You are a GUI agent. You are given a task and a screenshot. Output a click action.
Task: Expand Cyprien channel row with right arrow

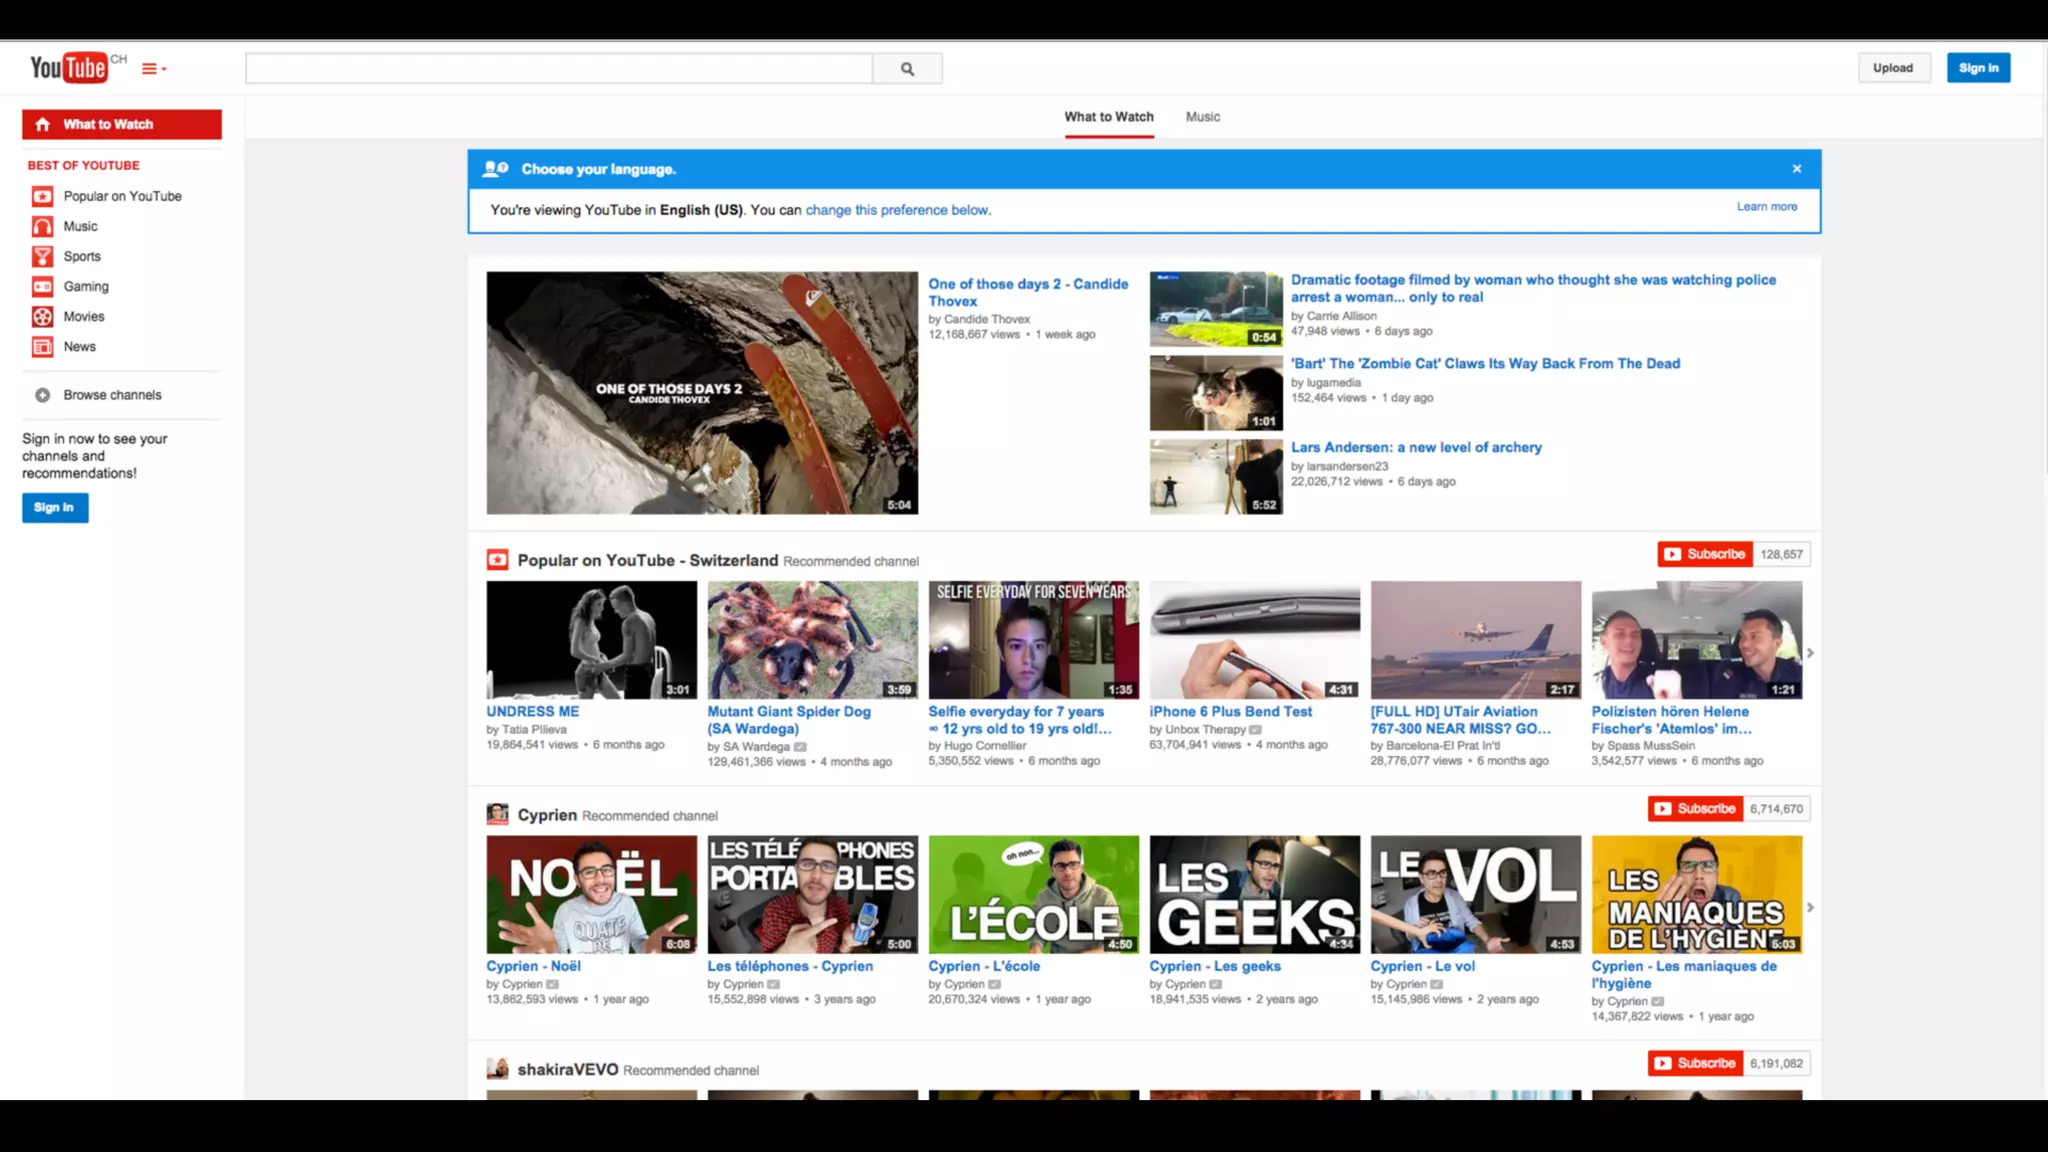tap(1810, 907)
